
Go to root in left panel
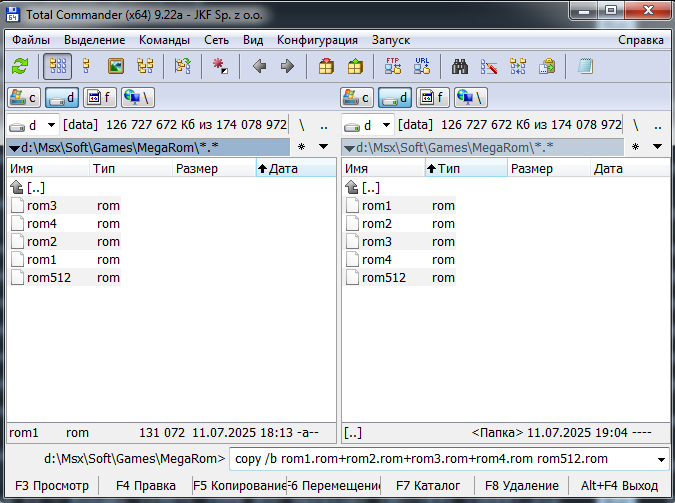pyautogui.click(x=302, y=125)
